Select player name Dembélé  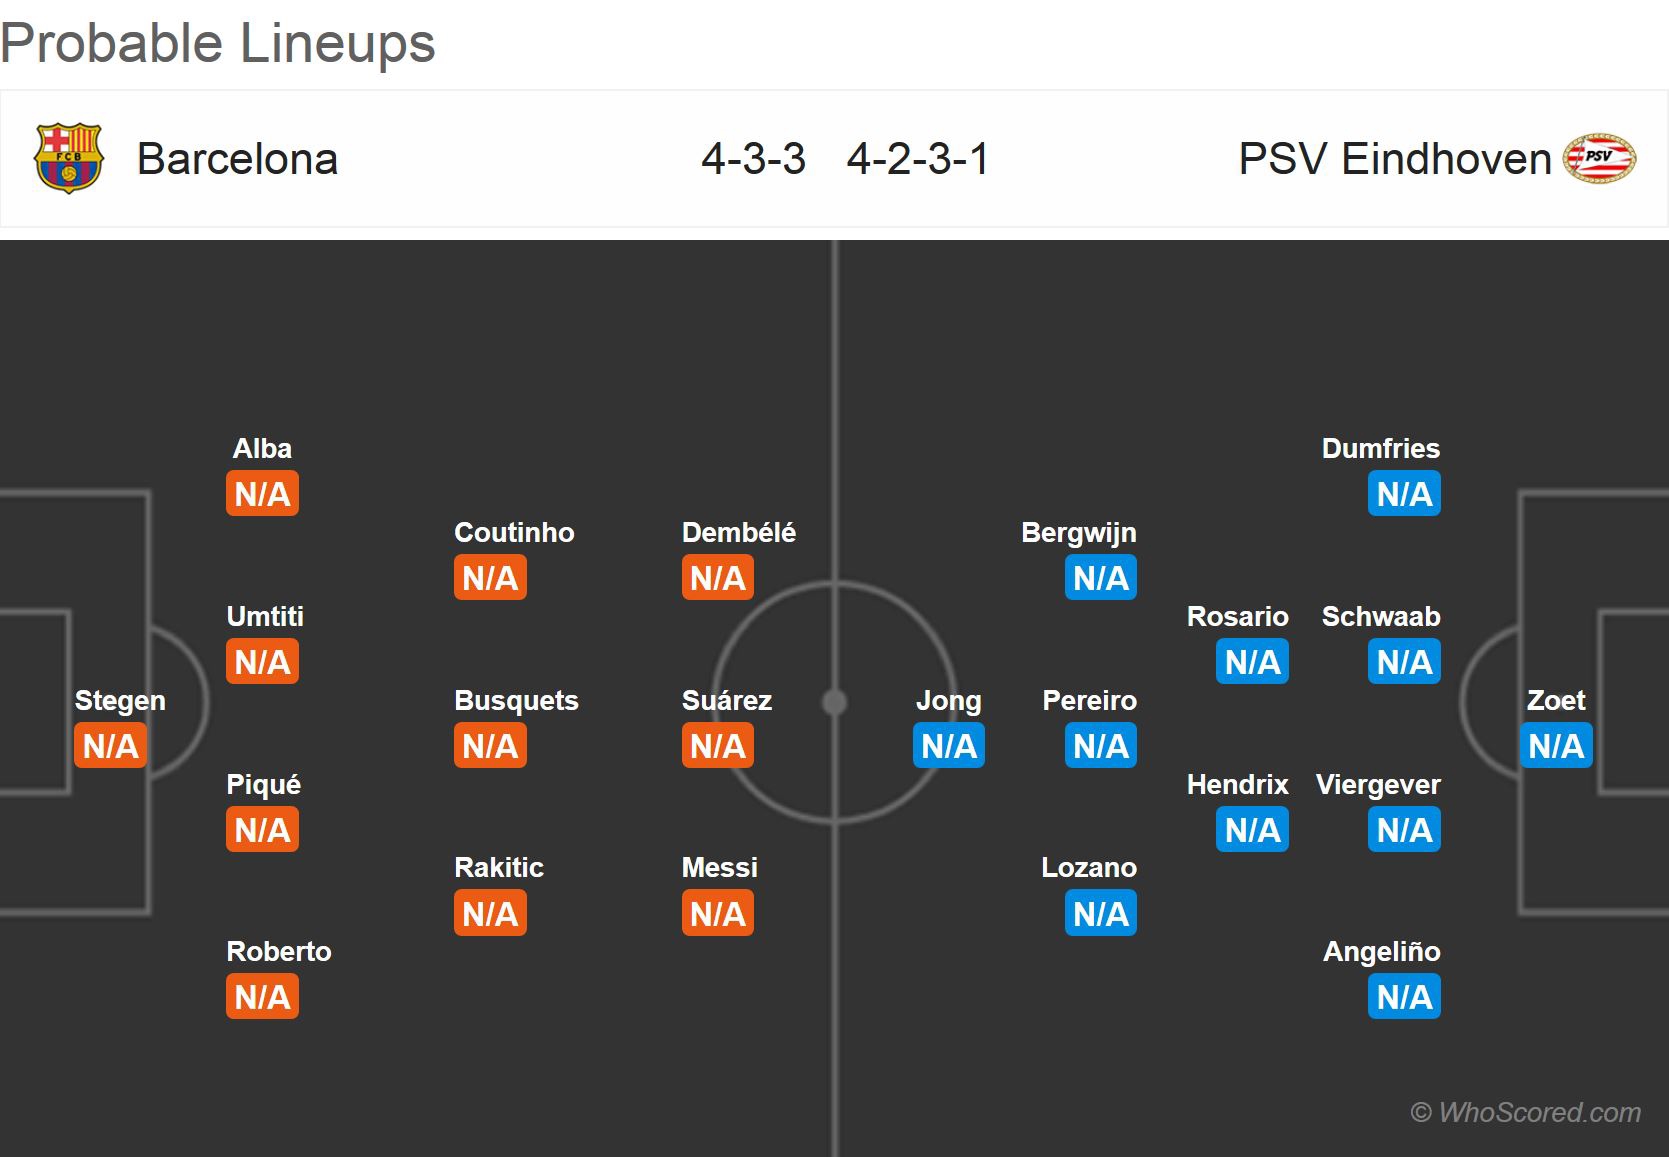click(739, 532)
